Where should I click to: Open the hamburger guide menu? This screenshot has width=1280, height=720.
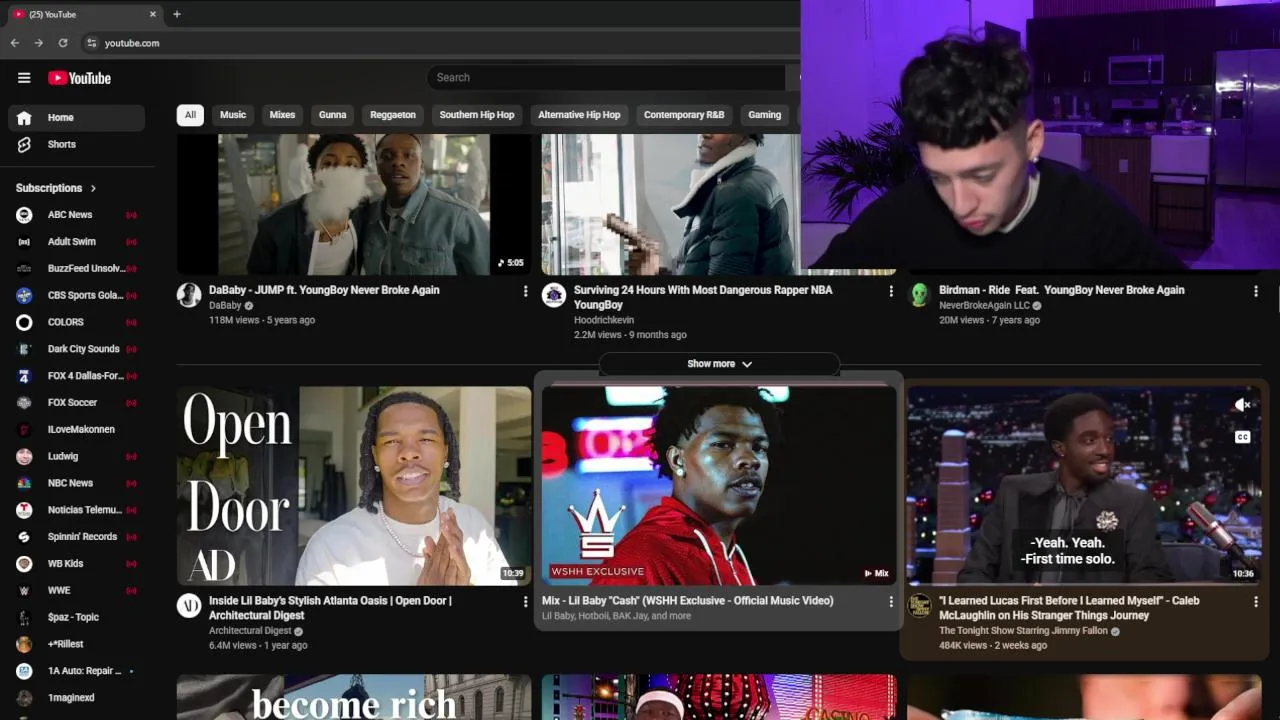pos(24,78)
